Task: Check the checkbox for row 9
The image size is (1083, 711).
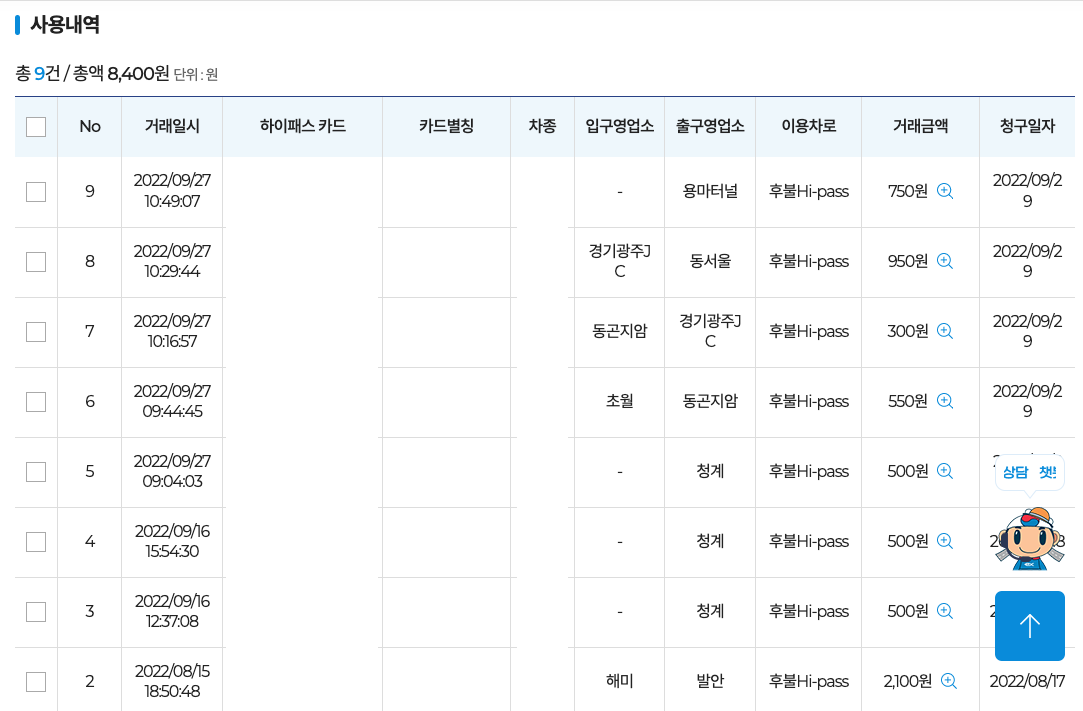Action: (x=36, y=191)
